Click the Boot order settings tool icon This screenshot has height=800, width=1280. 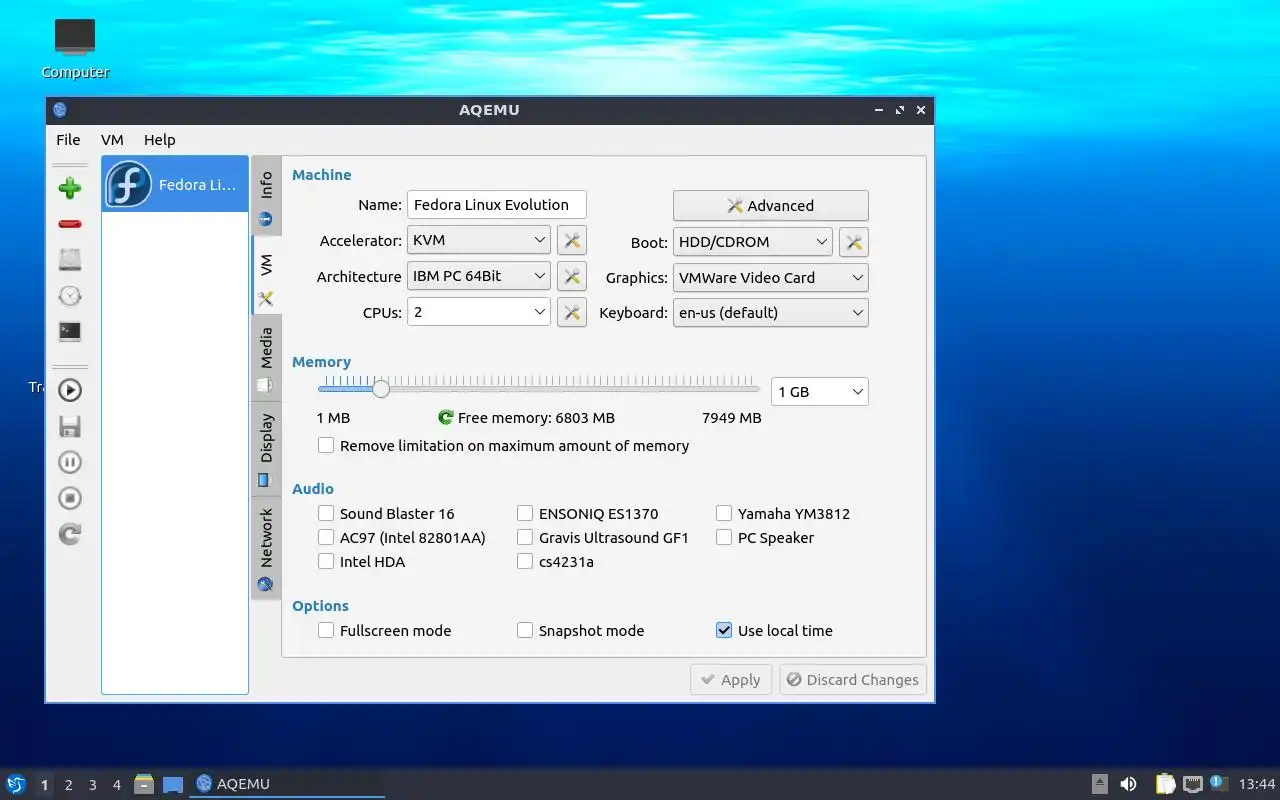click(x=853, y=242)
